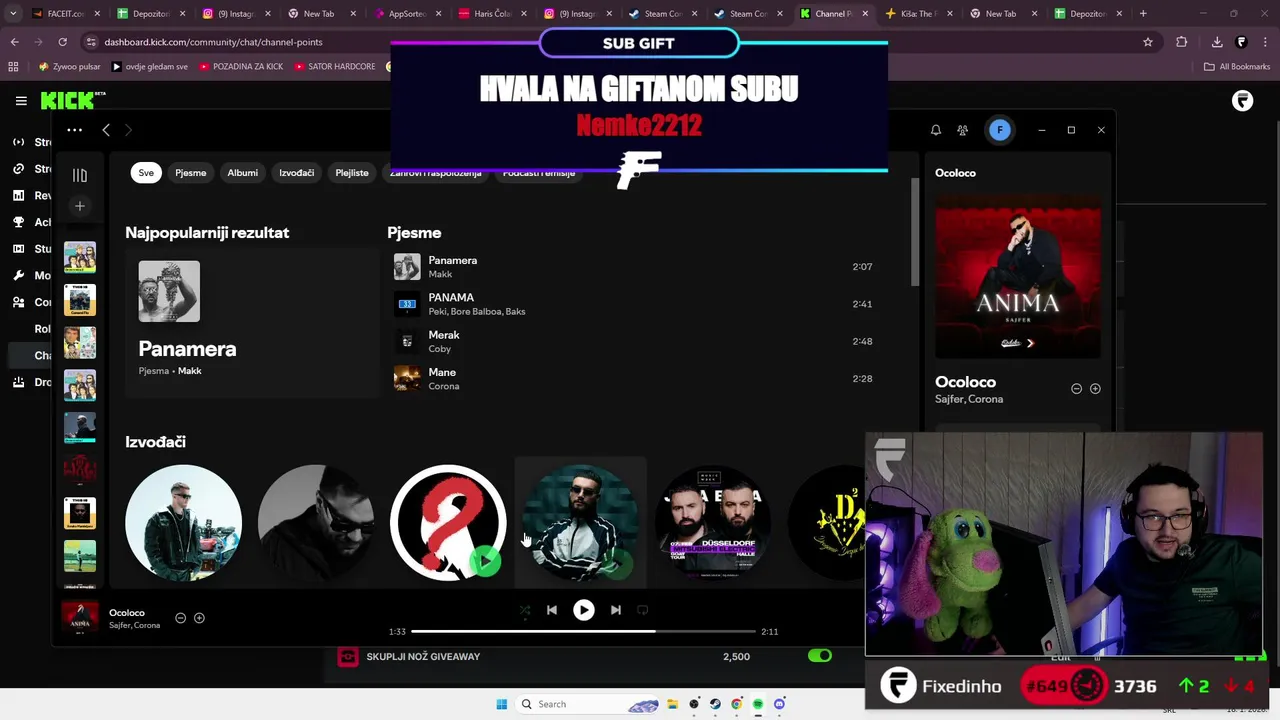The width and height of the screenshot is (1280, 720).
Task: Bookmark this page with star icon
Action: coord(1148,42)
